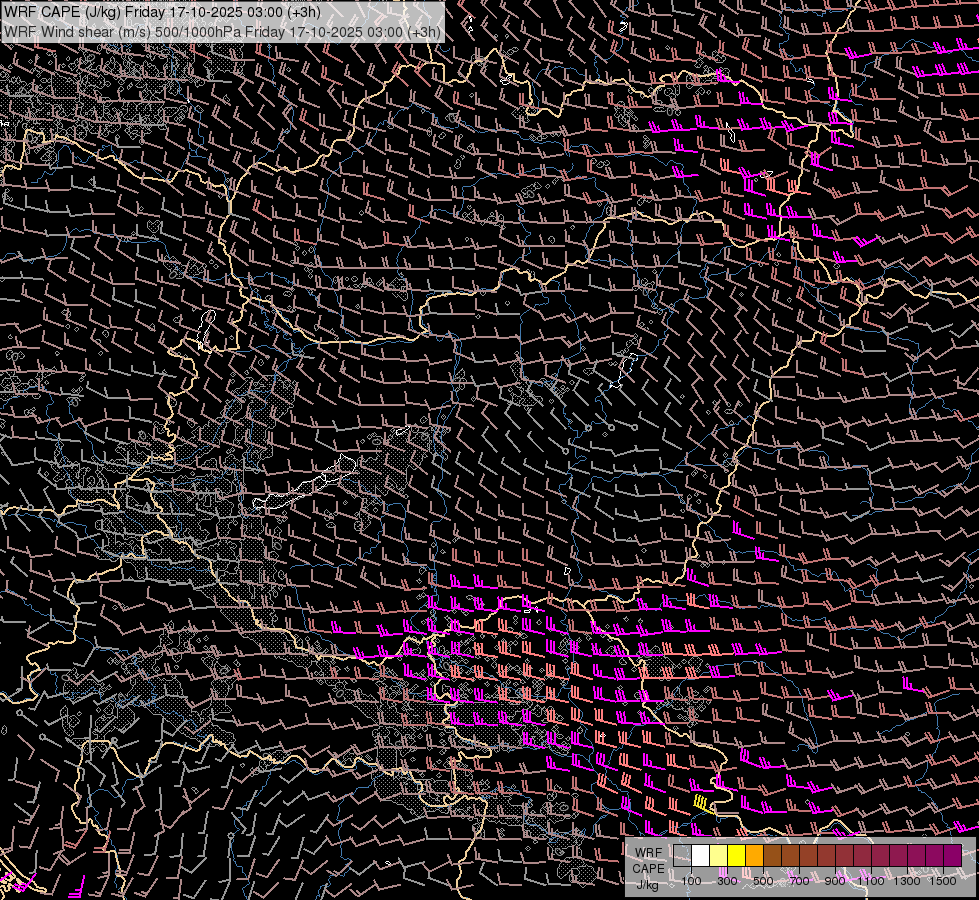
Task: Select the bright yellow CAPE legend swatch
Action: (737, 855)
